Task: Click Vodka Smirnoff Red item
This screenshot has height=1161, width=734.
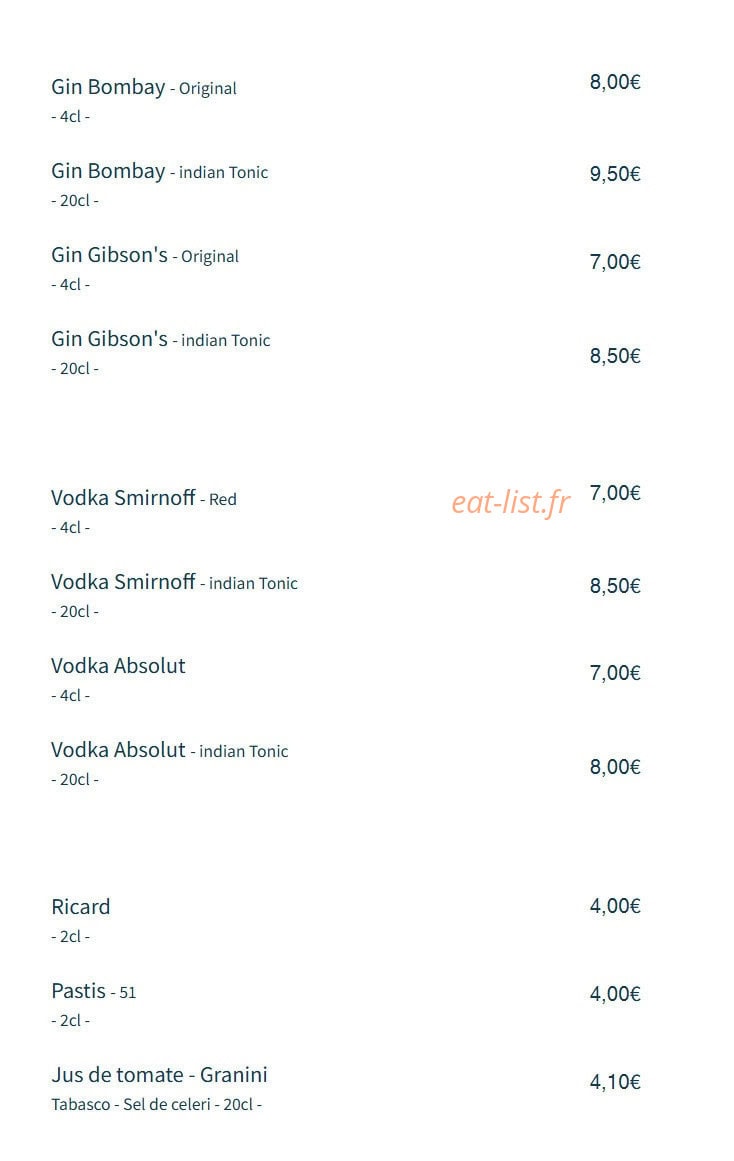Action: (x=144, y=498)
